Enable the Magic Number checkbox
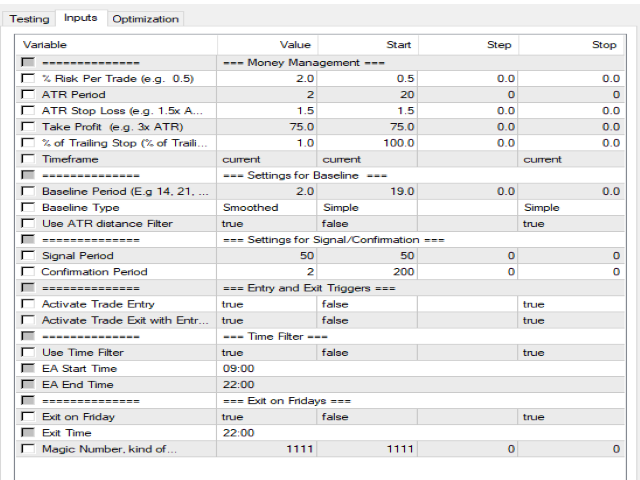Viewport: 640px width, 480px height. pos(28,449)
